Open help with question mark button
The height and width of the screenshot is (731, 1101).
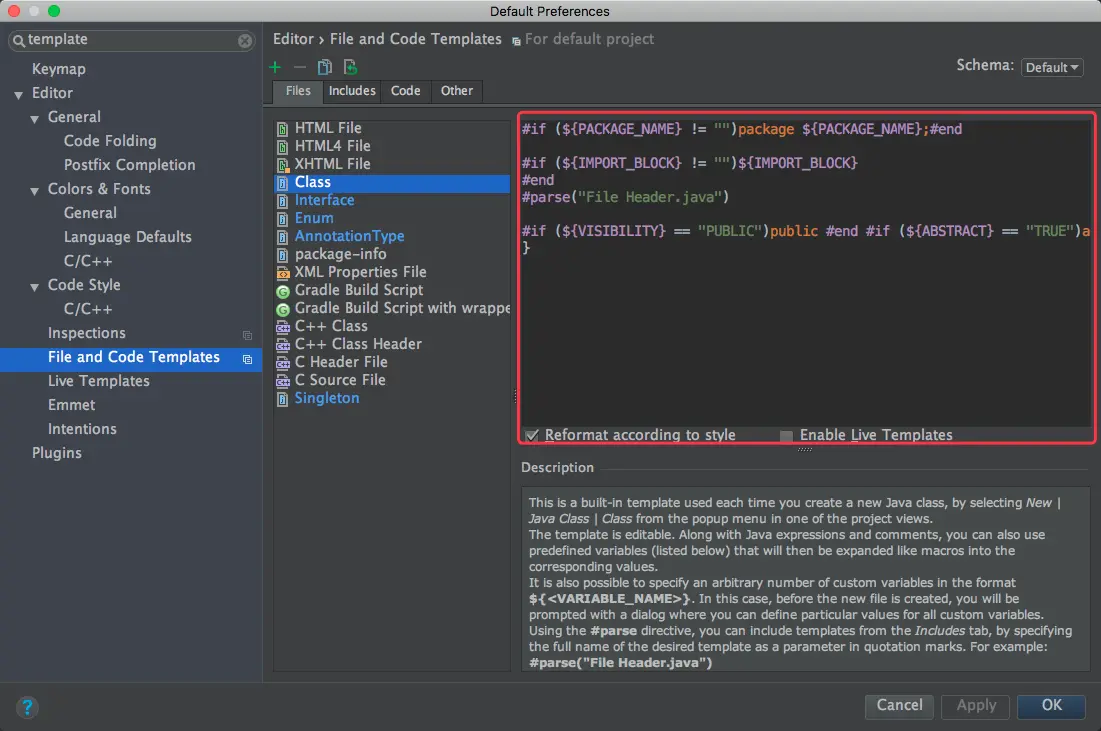[x=27, y=706]
